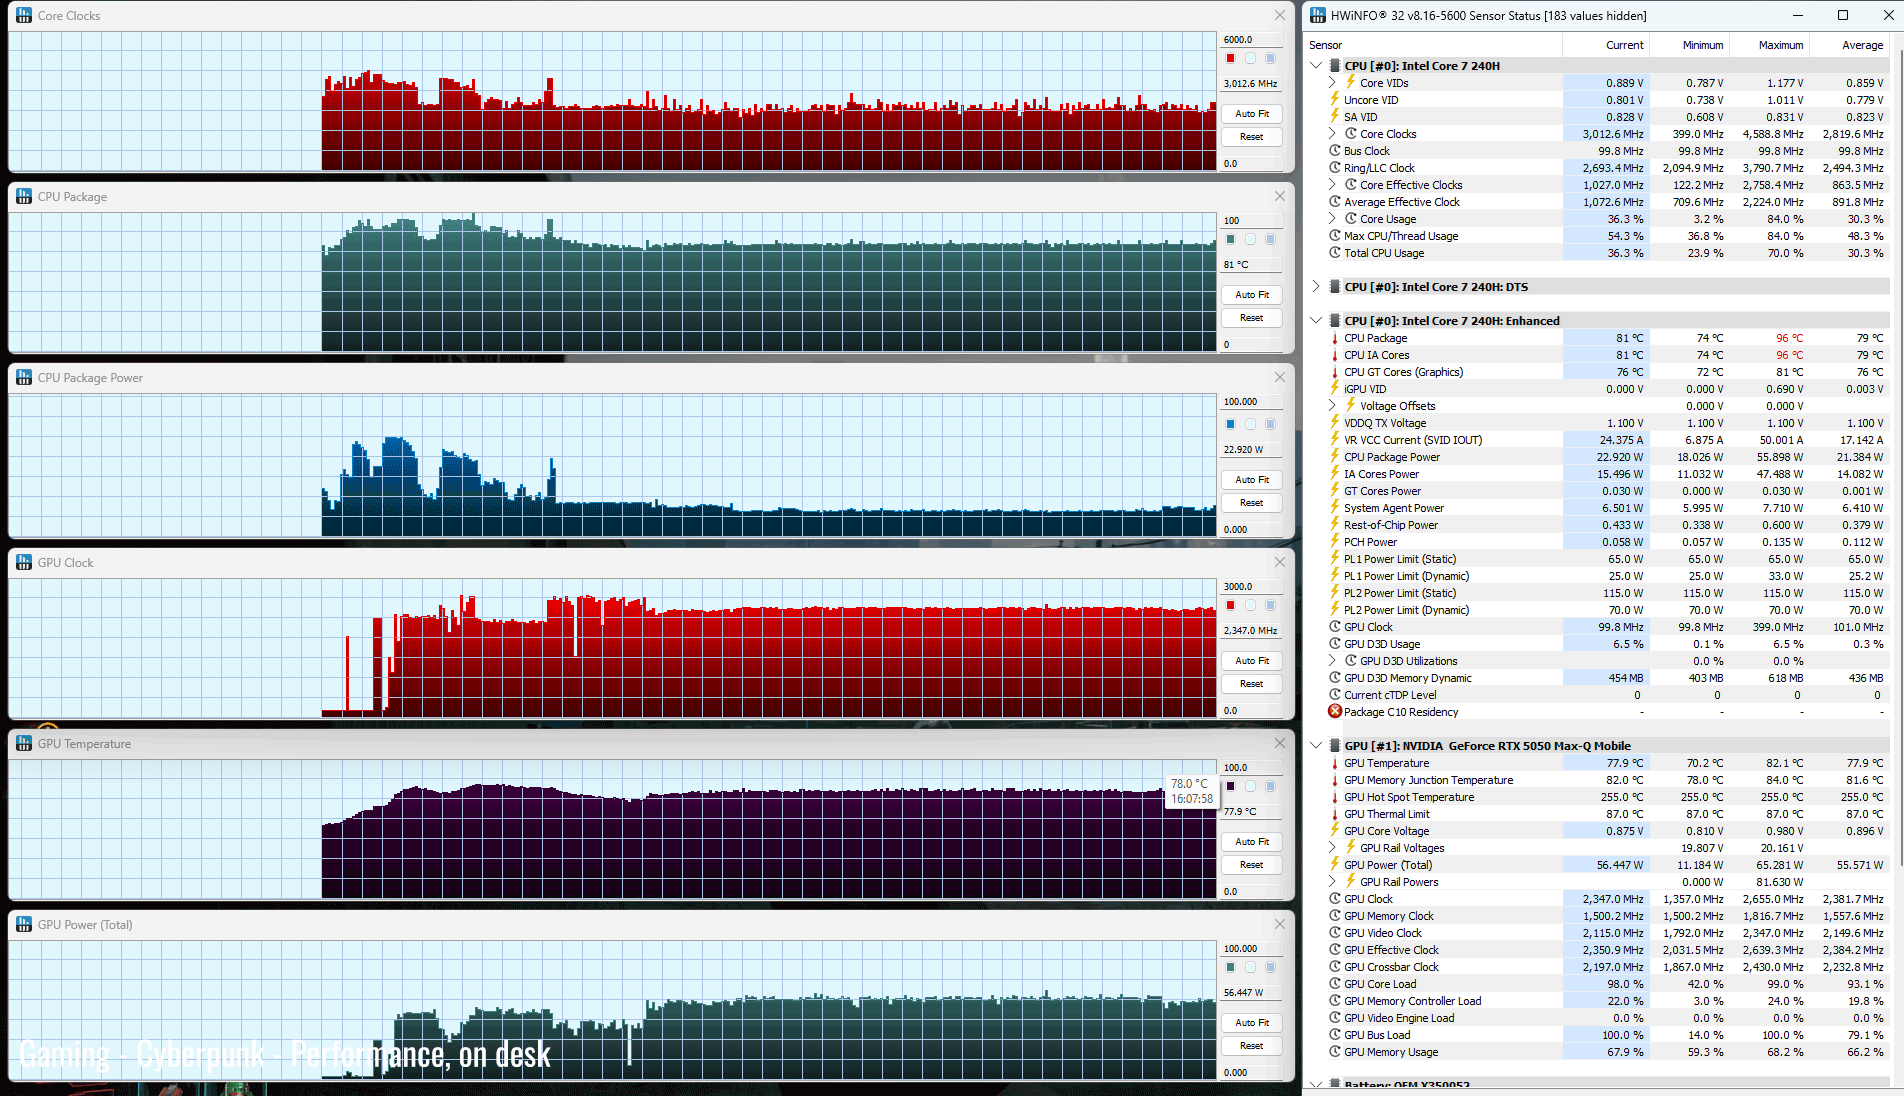Click Reset in the GPU Temperature graph
The width and height of the screenshot is (1904, 1096).
coord(1251,865)
